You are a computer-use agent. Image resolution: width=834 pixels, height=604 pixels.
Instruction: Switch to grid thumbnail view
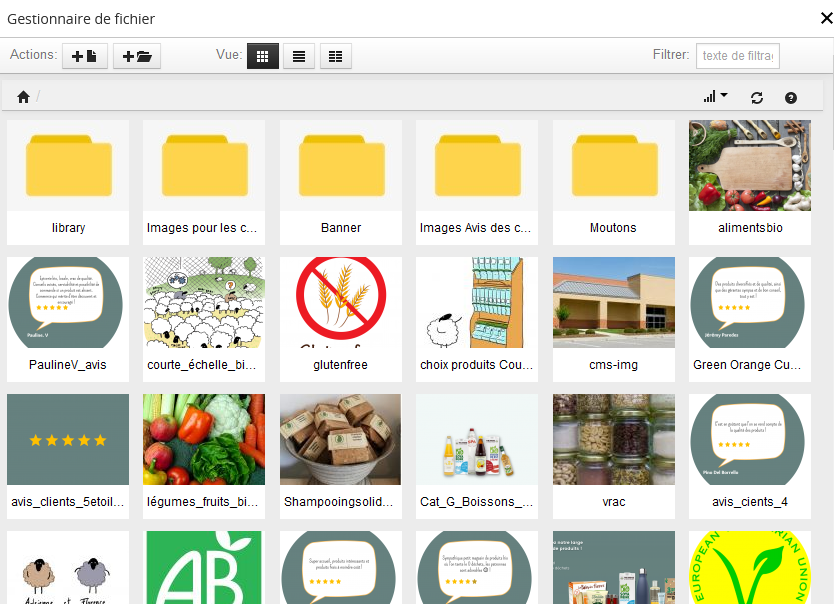[263, 56]
